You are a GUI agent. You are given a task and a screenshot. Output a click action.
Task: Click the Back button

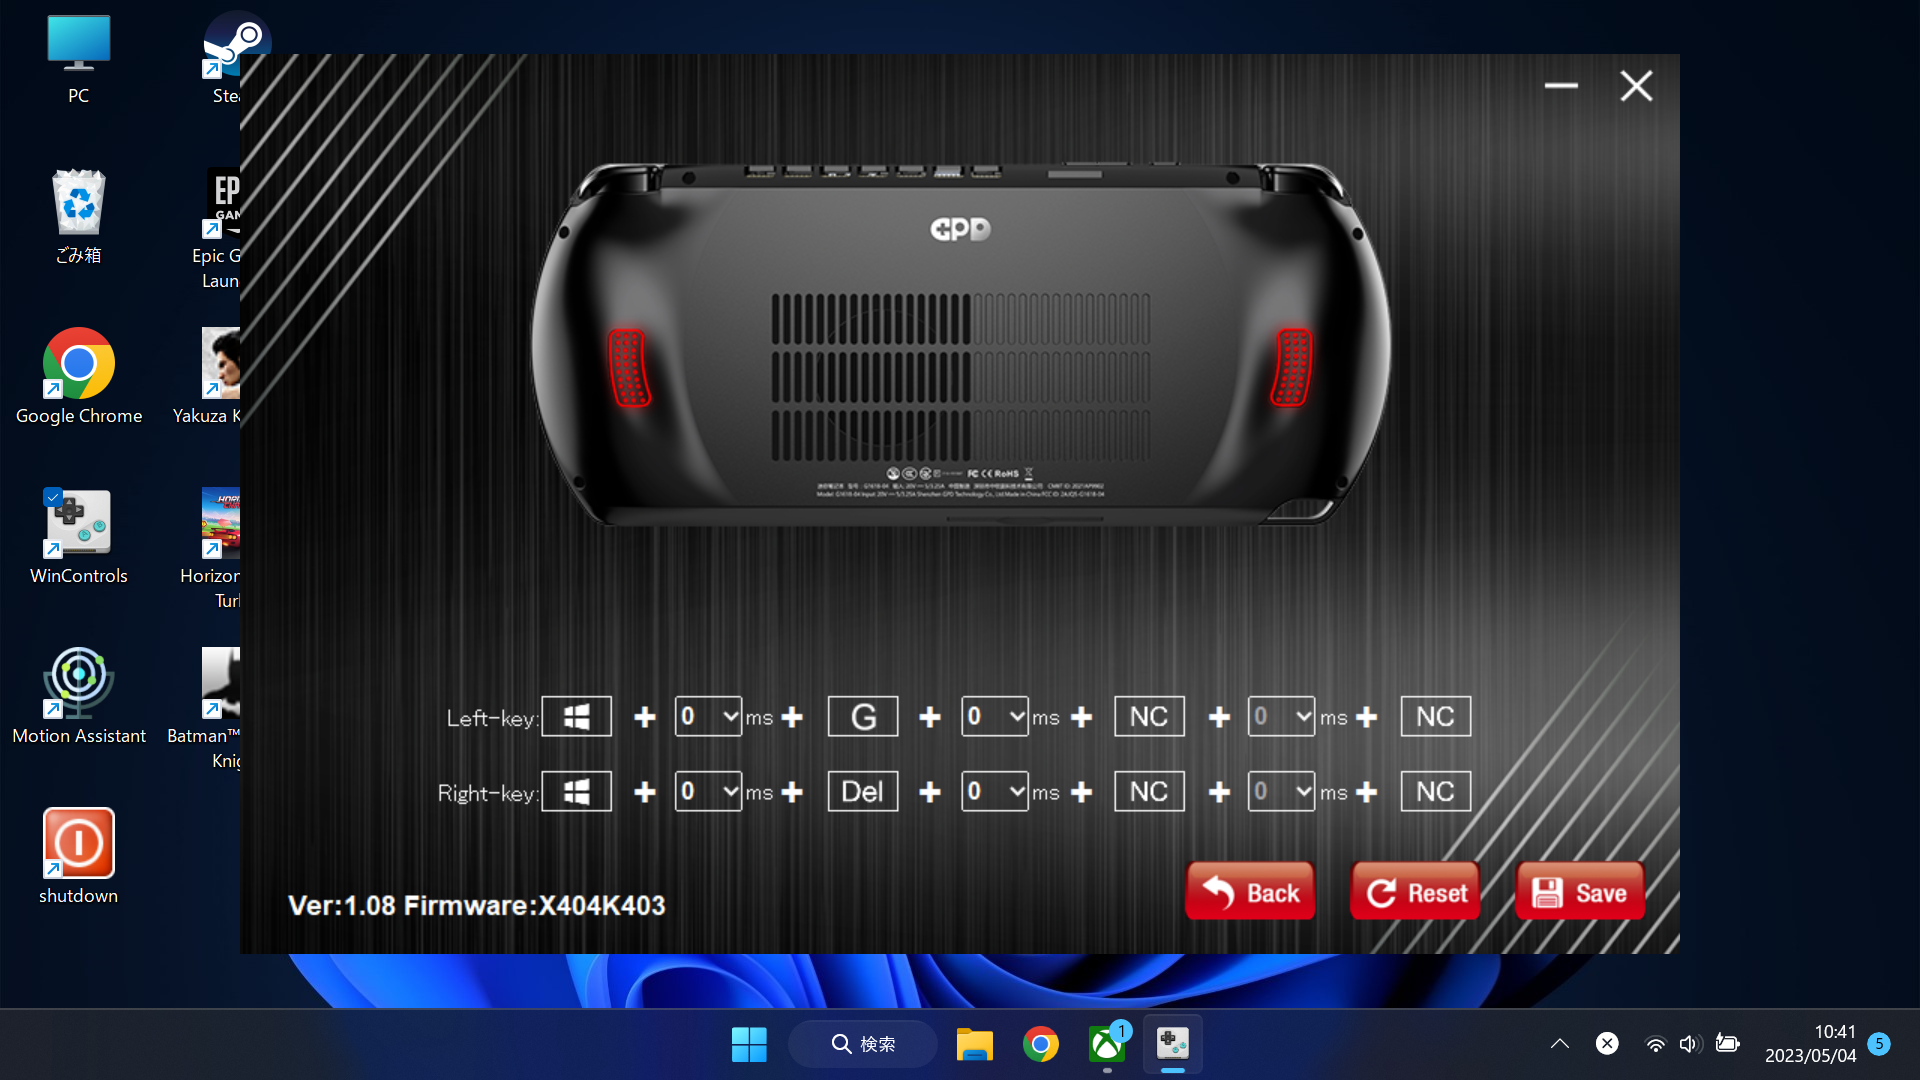(1250, 891)
